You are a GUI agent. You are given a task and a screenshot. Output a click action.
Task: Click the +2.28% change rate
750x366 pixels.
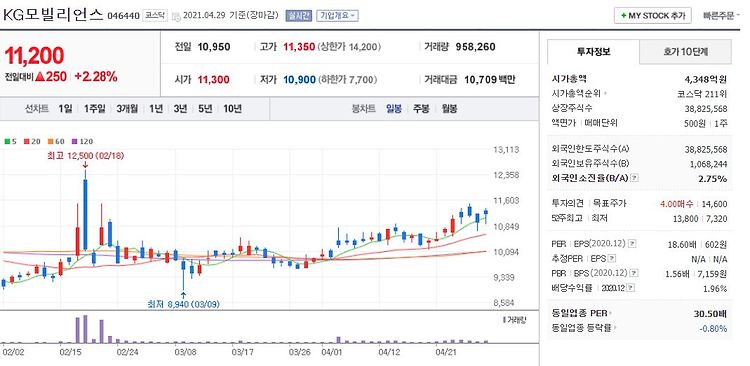tap(96, 77)
